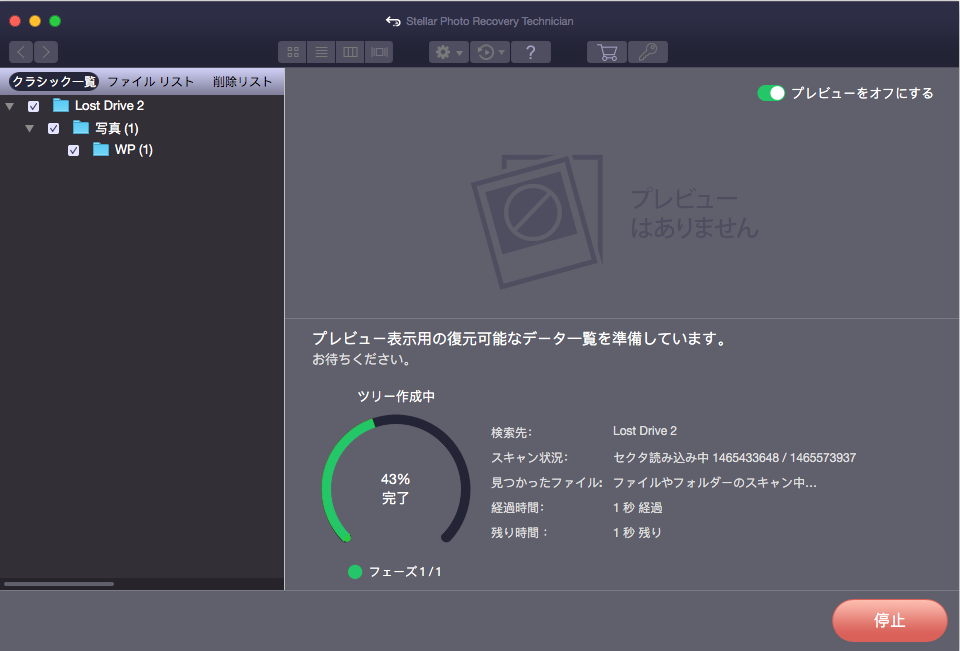This screenshot has height=651, width=960.
Task: Click the Stellar Photo Recovery Technician title
Action: [x=490, y=21]
